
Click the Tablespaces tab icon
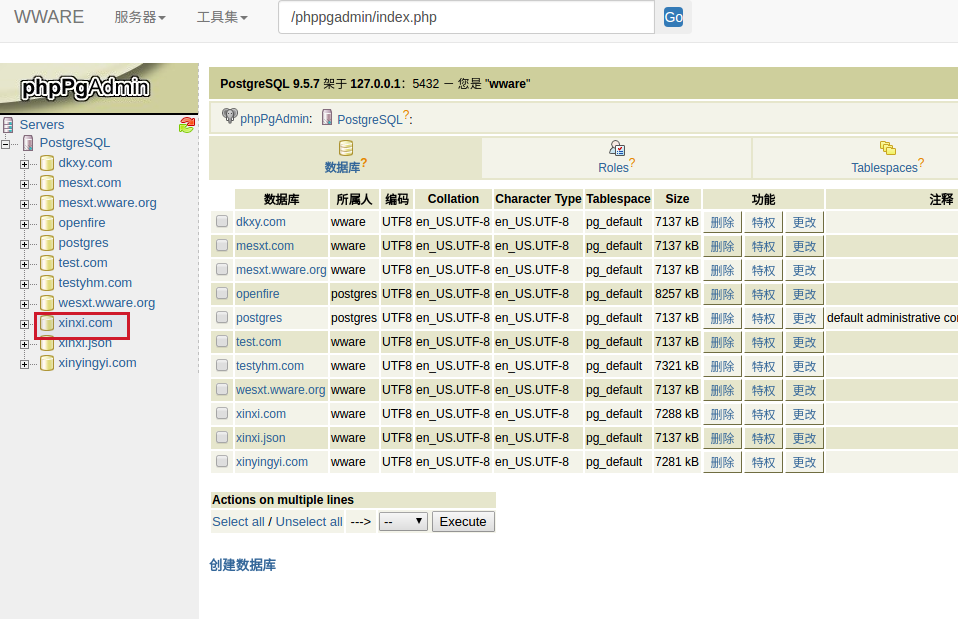pyautogui.click(x=888, y=148)
